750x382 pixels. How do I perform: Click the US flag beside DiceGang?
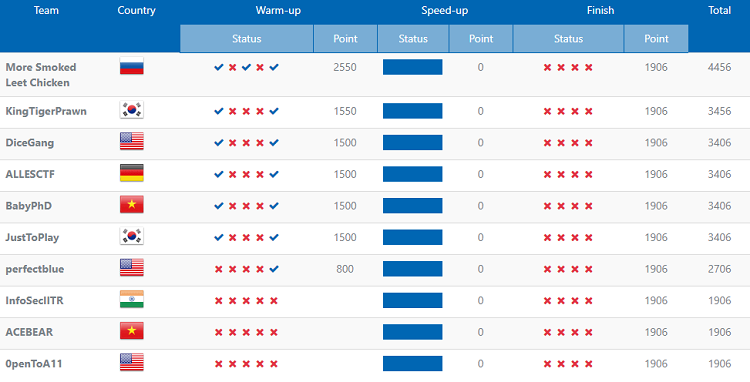point(132,142)
